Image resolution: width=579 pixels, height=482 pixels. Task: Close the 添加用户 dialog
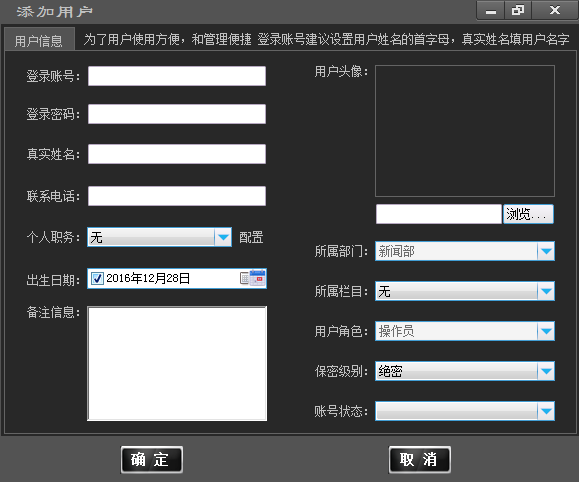coord(555,10)
